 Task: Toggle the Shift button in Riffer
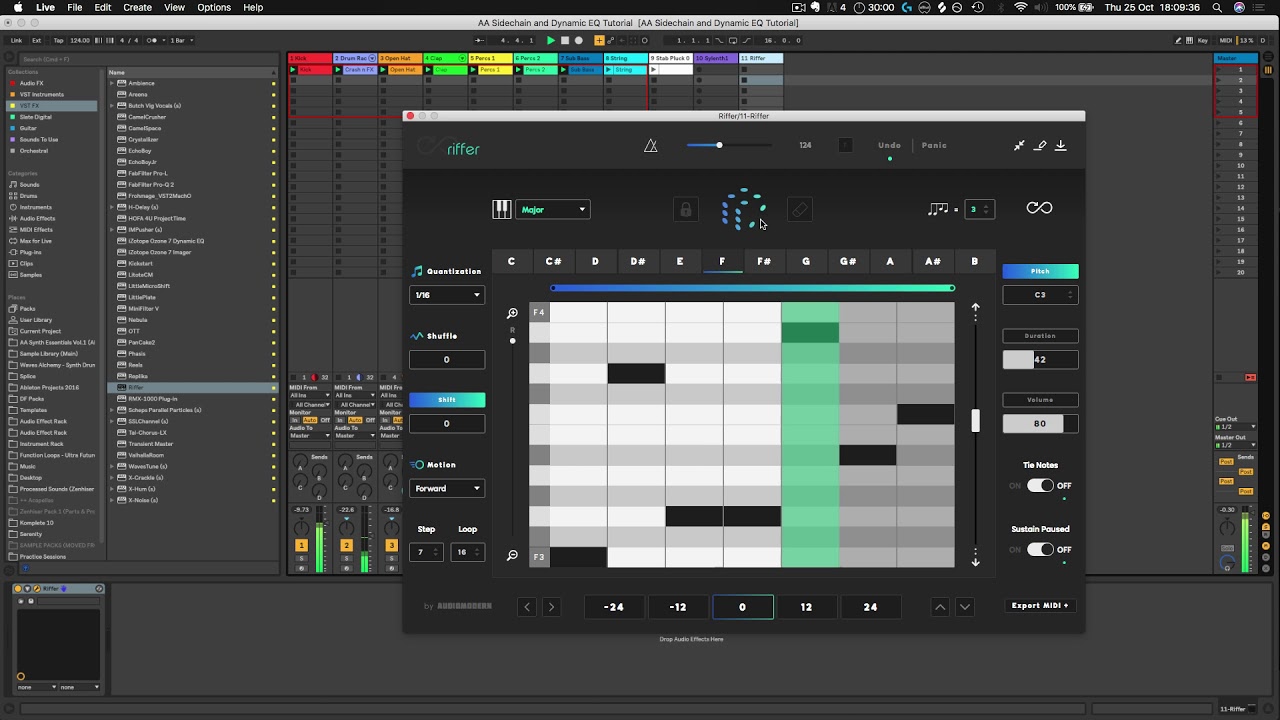[x=447, y=399]
